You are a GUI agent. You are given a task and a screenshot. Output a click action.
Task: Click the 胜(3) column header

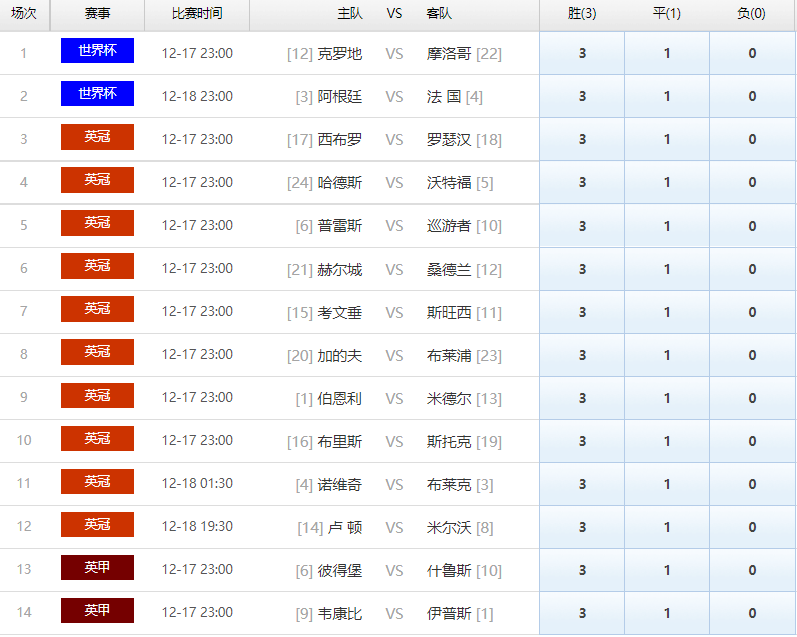click(582, 14)
